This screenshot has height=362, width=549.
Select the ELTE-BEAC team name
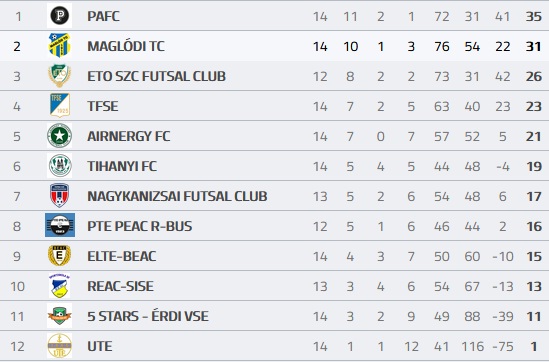[x=121, y=256]
